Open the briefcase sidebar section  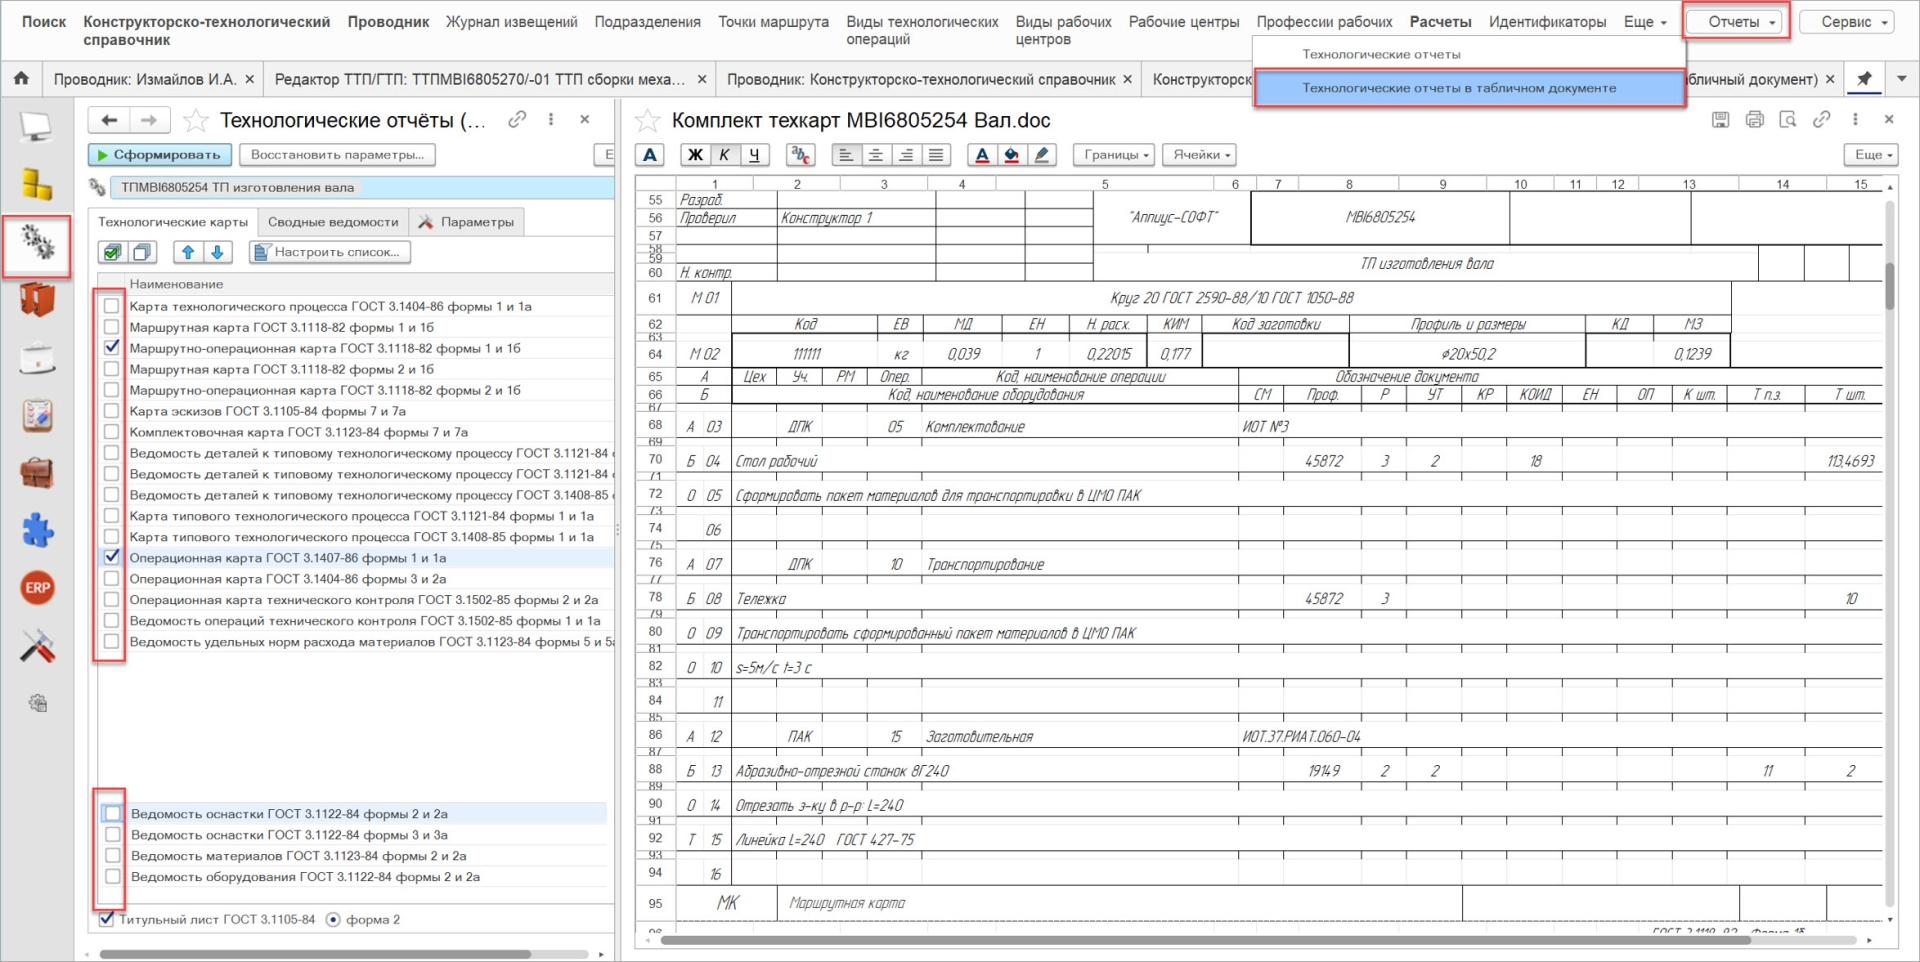click(x=37, y=472)
